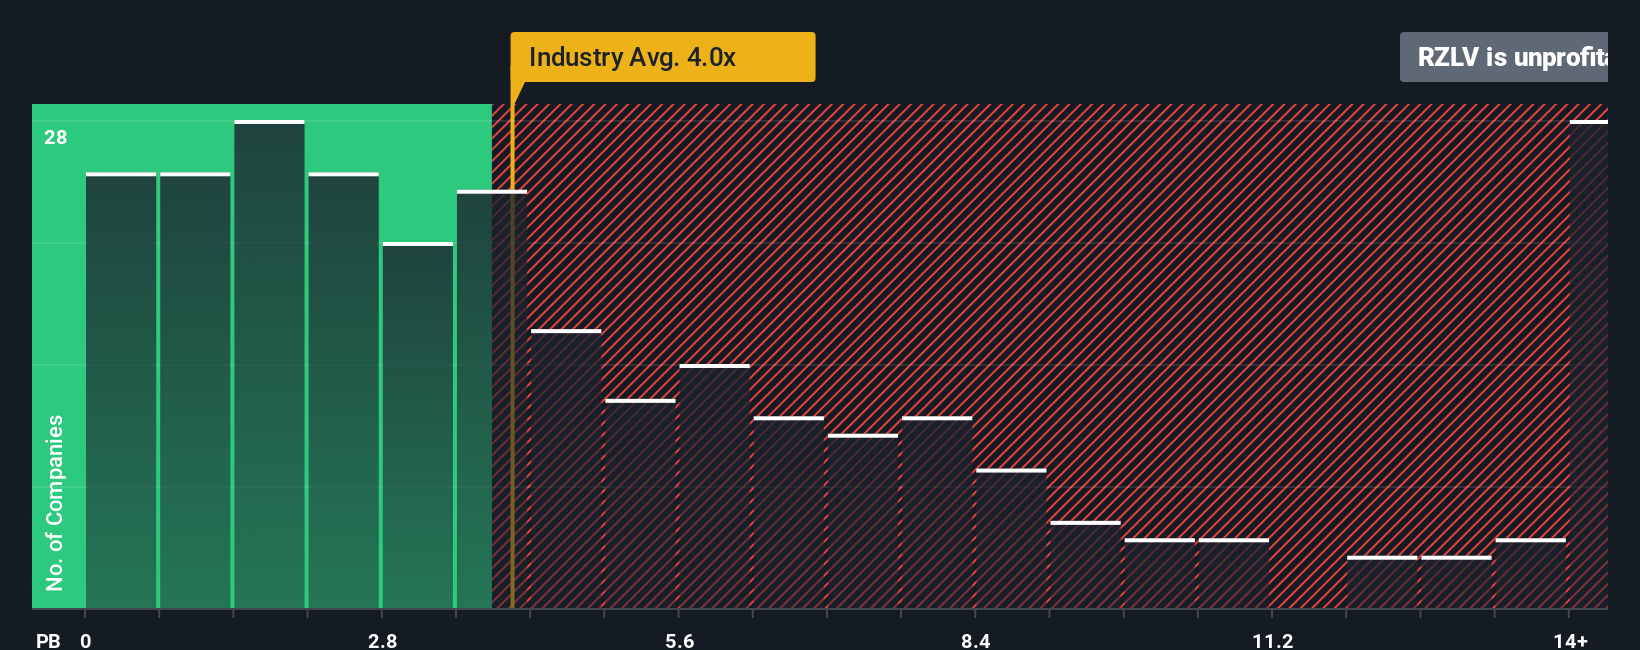1640x650 pixels.
Task: Click the No. of Companies axis title
Action: (55, 502)
